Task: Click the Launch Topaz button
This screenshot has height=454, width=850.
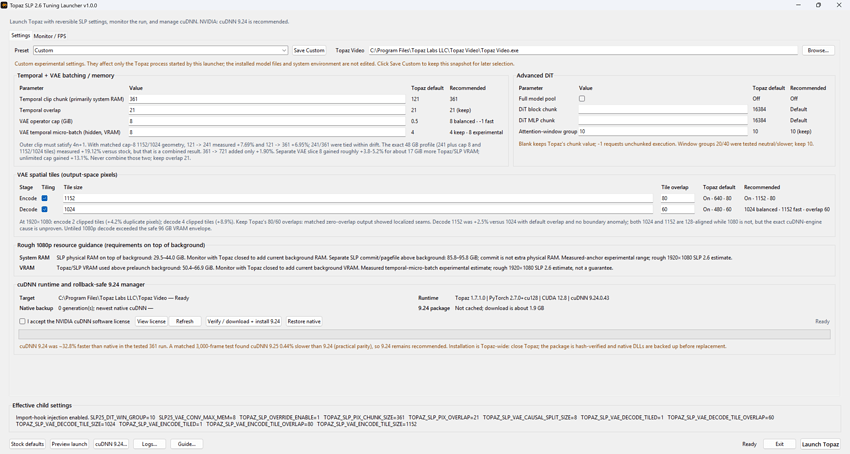Action: [x=820, y=444]
